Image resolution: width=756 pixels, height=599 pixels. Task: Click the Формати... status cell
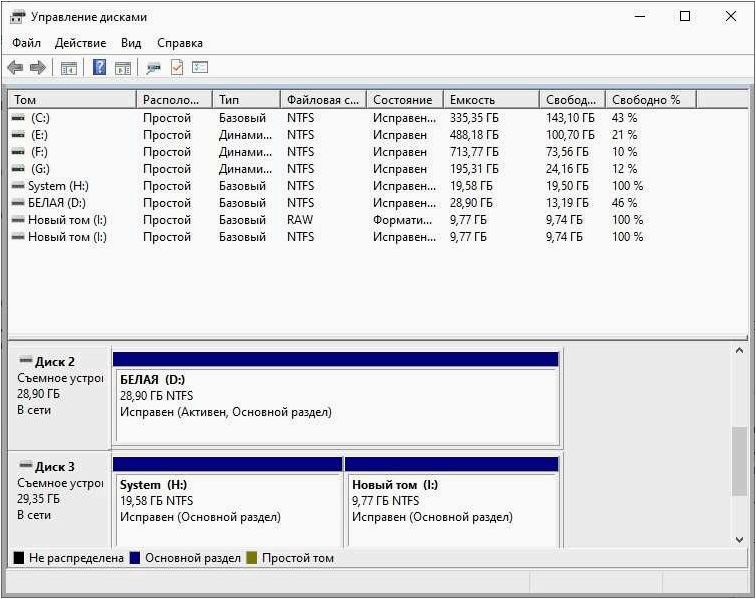tap(402, 220)
